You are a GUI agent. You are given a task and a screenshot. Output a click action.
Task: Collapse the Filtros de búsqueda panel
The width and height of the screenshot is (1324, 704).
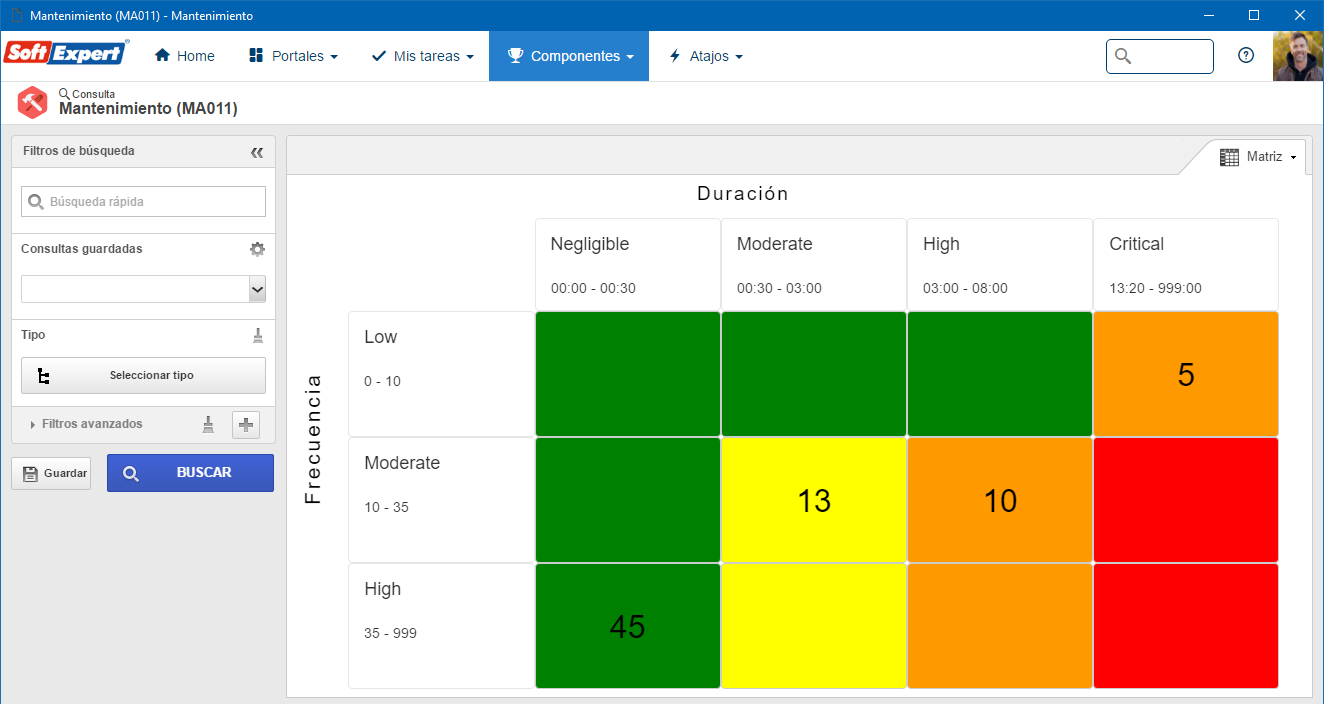coord(257,152)
